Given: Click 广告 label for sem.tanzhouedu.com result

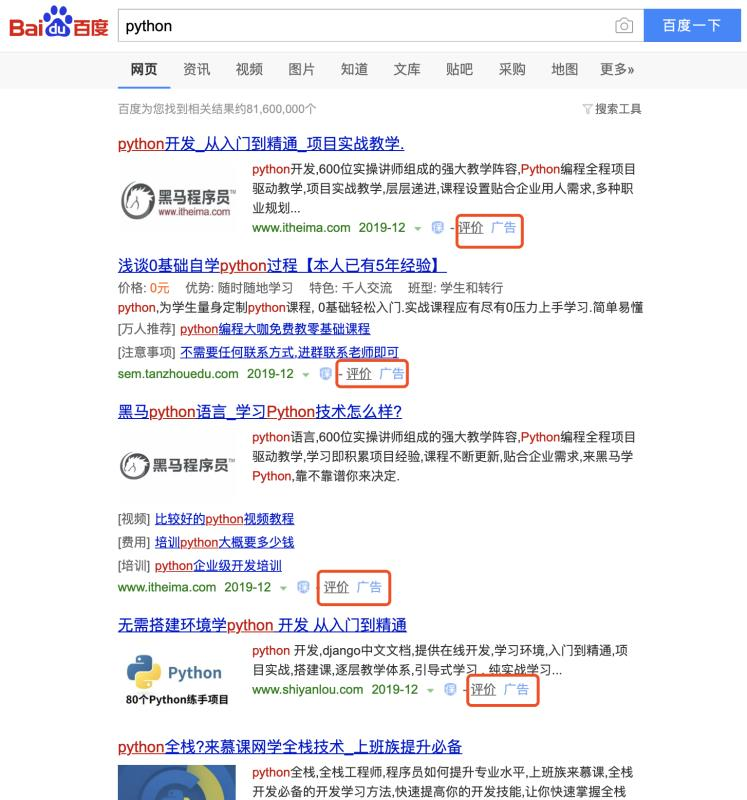Looking at the screenshot, I should click(392, 374).
